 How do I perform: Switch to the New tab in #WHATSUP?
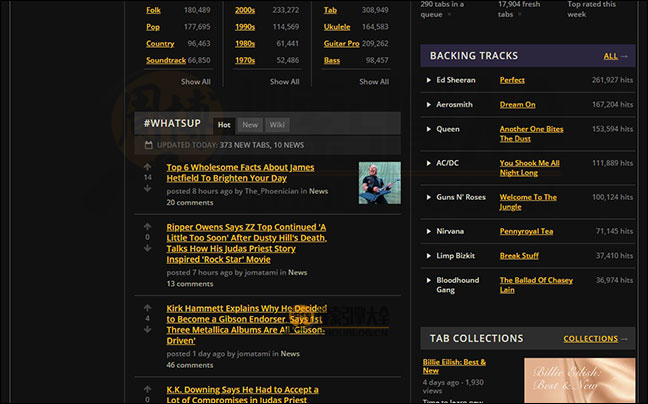tap(250, 125)
